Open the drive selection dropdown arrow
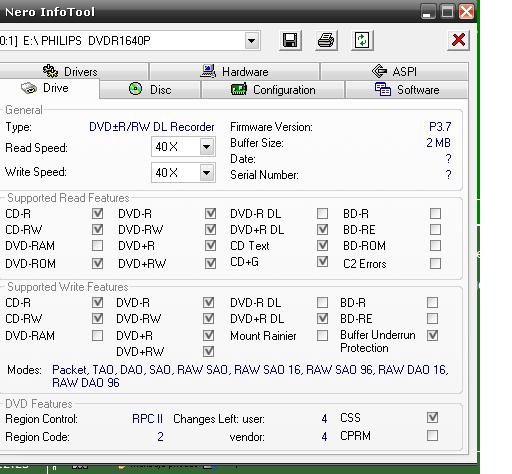512x474 pixels. (x=252, y=41)
